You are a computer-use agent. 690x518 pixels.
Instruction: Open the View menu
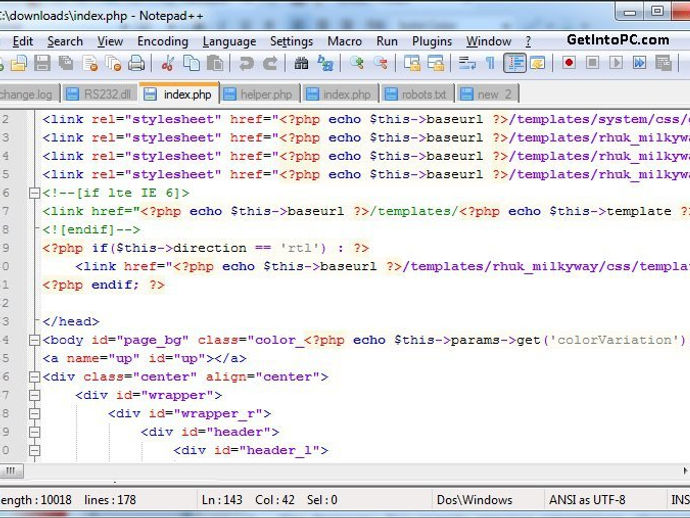[110, 41]
